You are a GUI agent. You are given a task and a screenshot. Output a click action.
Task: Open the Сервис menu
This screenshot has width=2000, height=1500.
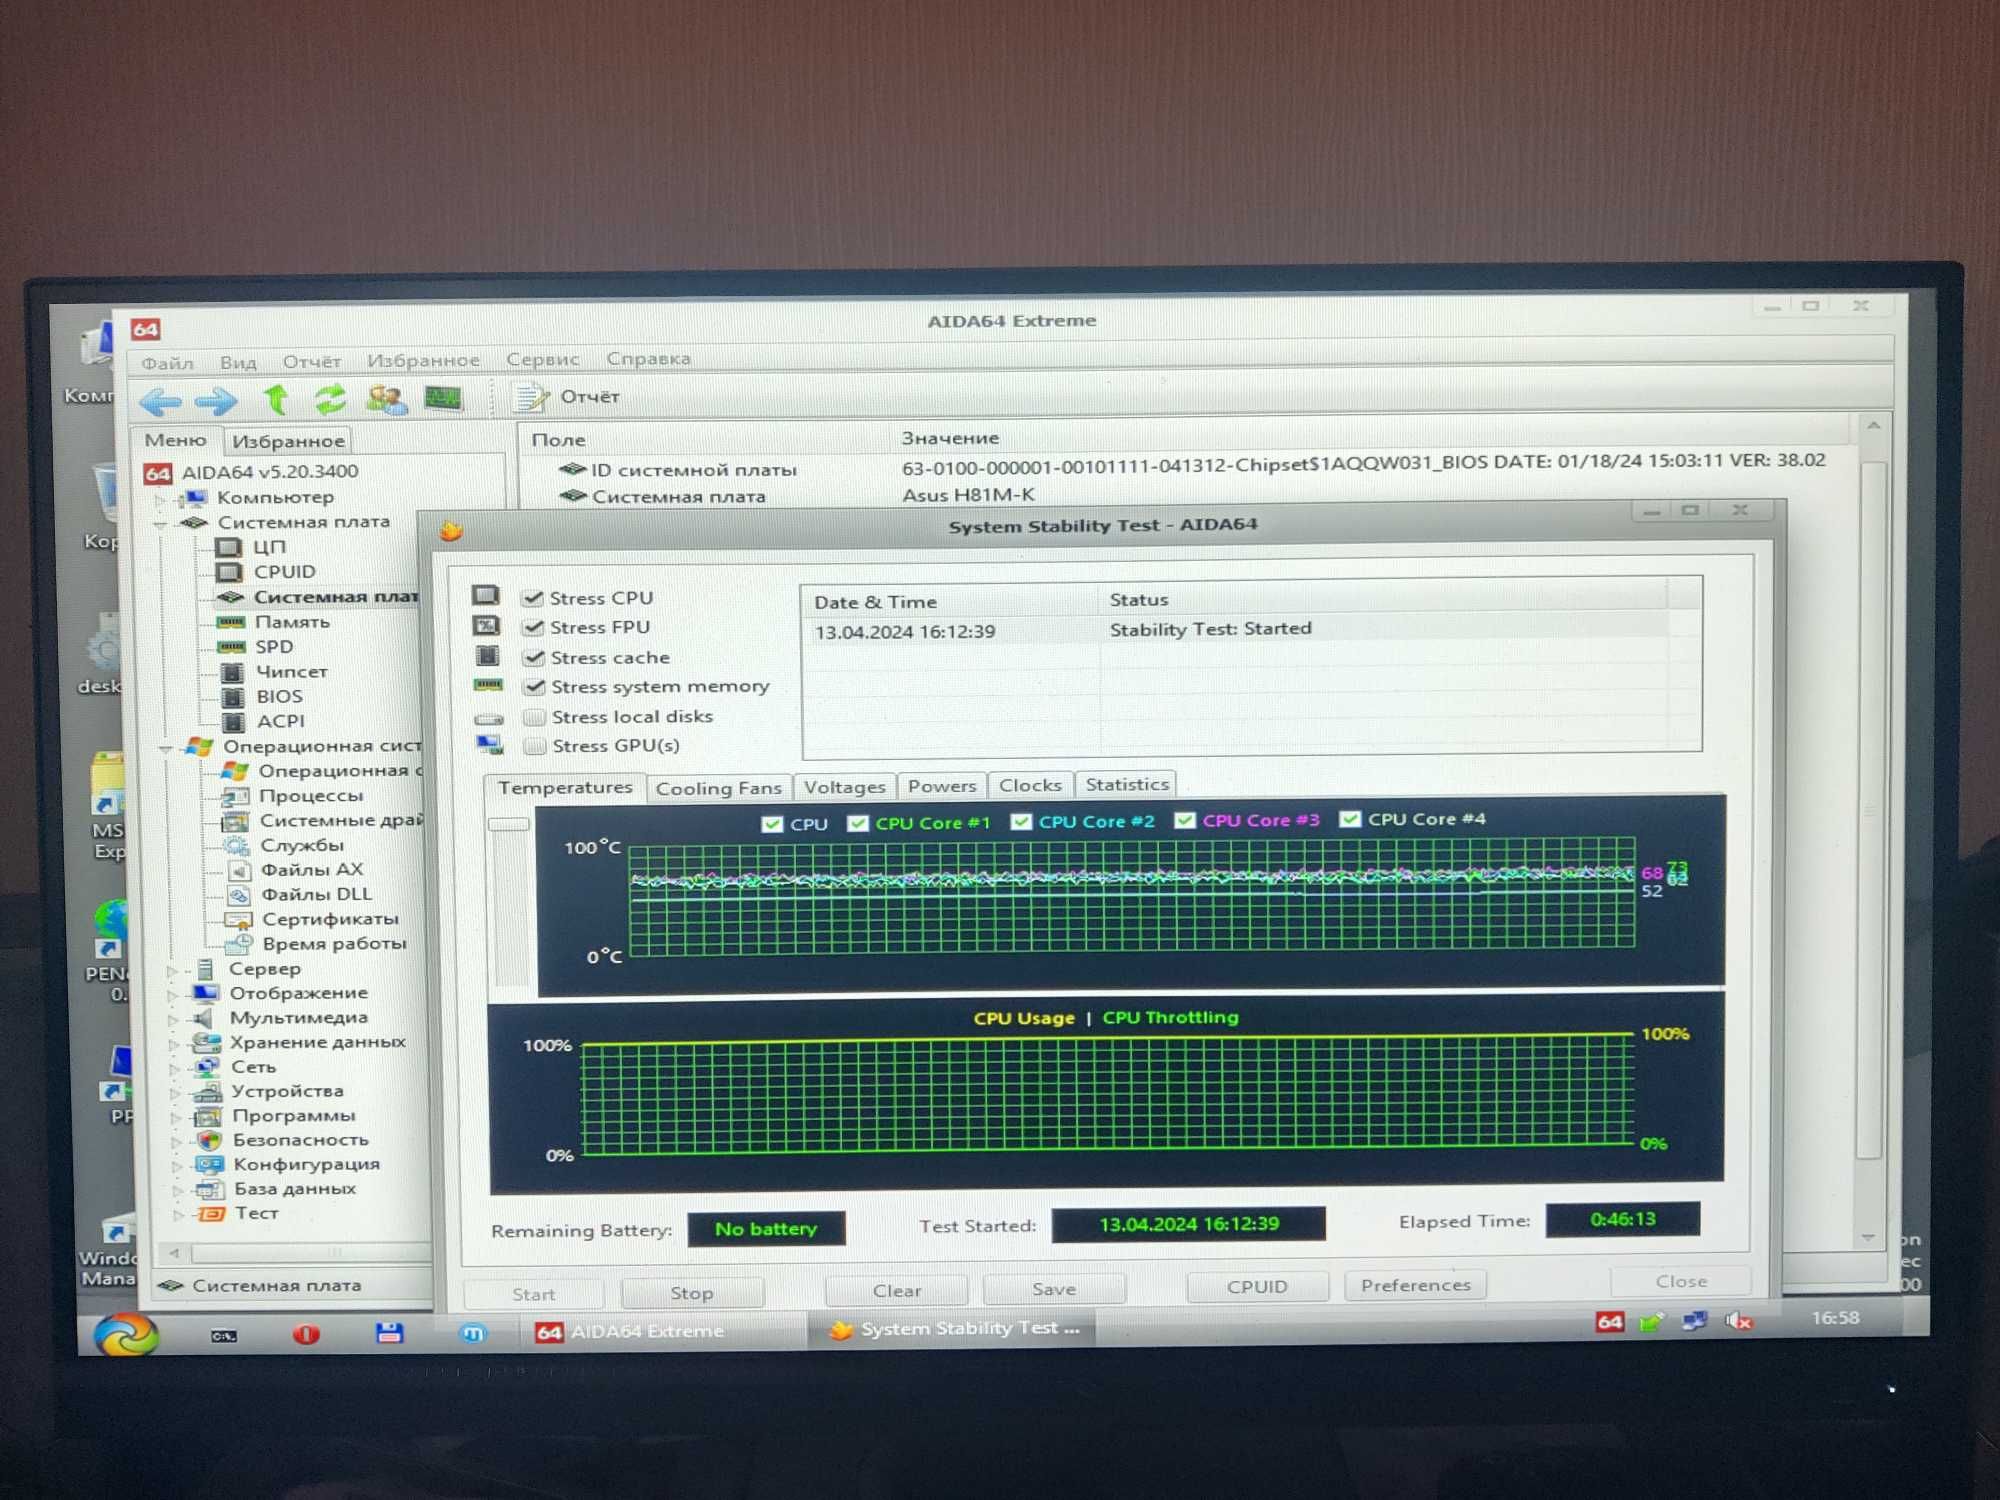542,359
